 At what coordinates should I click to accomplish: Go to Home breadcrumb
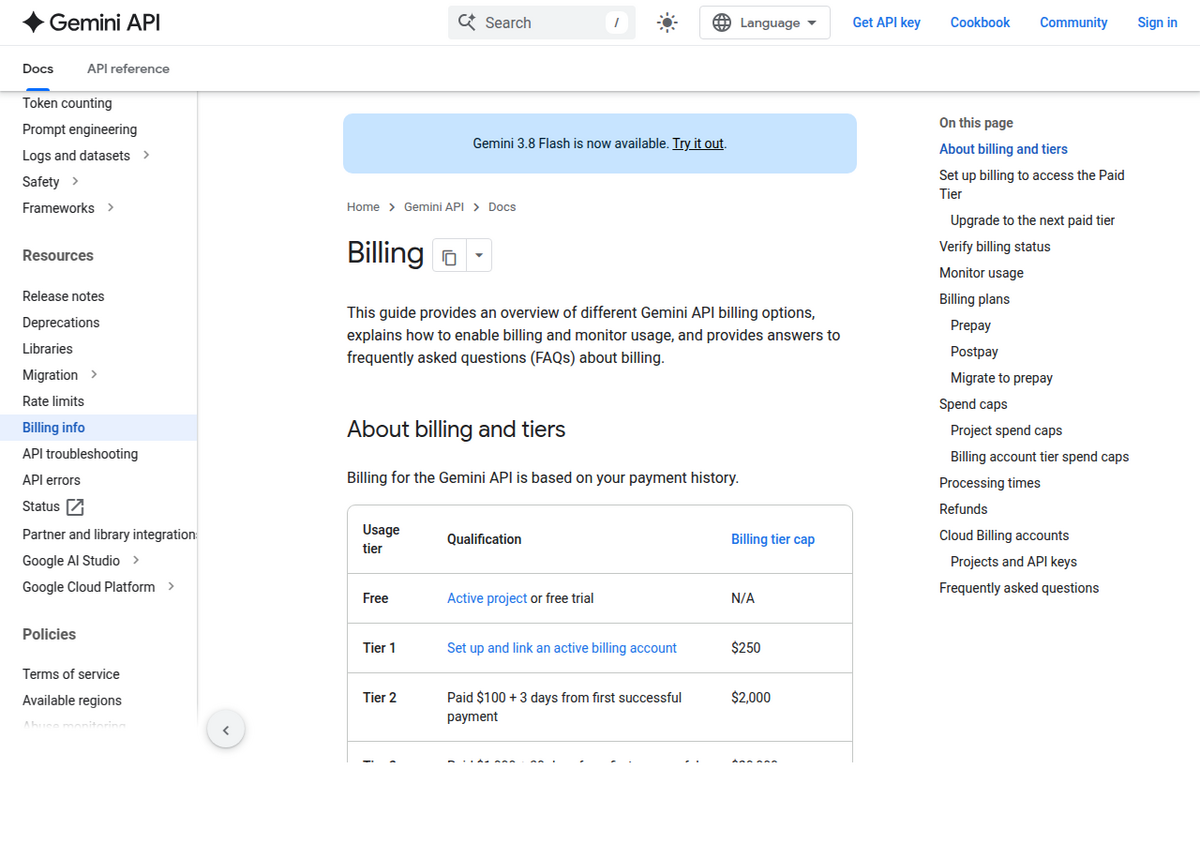tap(363, 207)
